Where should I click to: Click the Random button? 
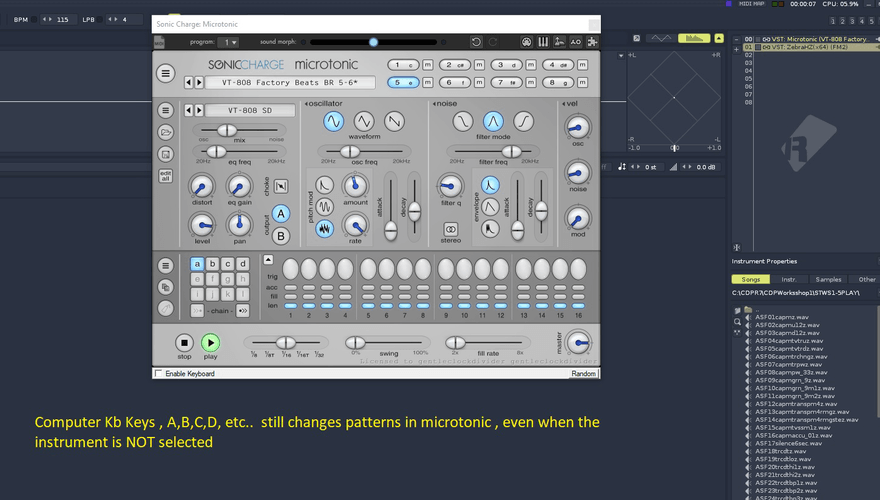584,374
